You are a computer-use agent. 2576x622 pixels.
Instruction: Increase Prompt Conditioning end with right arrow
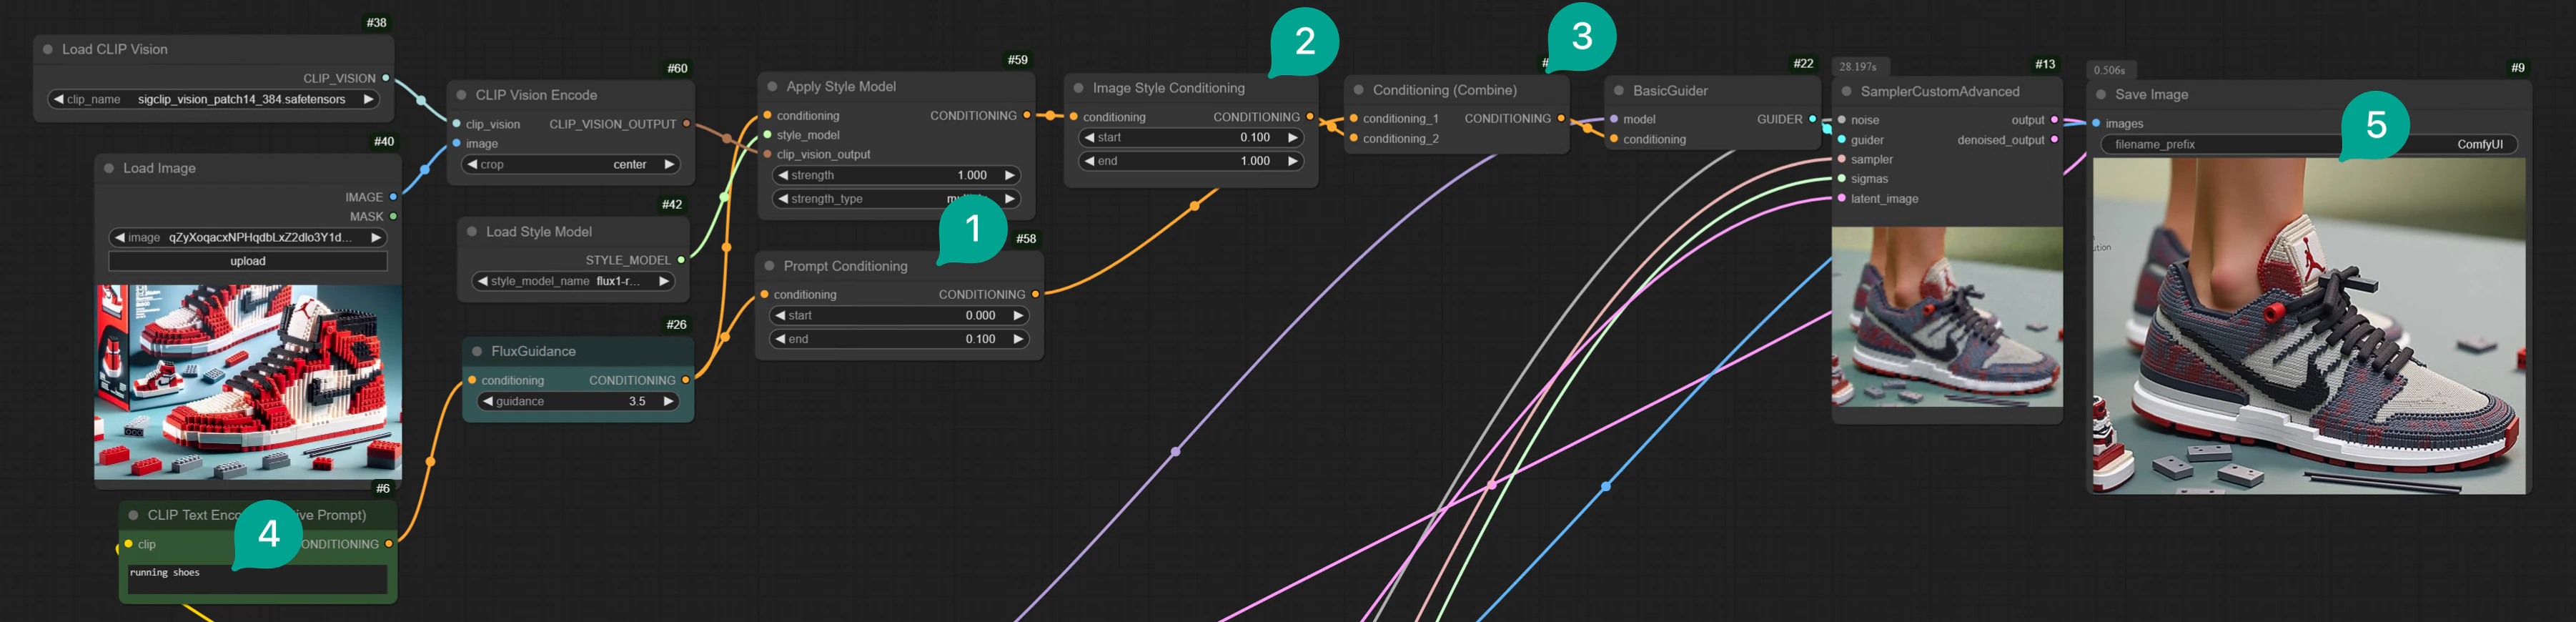[x=1017, y=339]
